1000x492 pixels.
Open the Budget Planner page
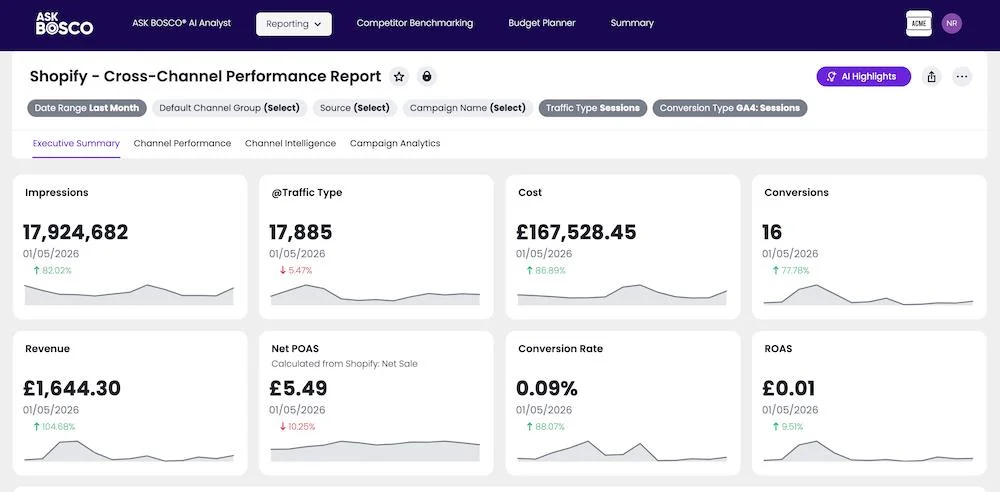(x=542, y=23)
